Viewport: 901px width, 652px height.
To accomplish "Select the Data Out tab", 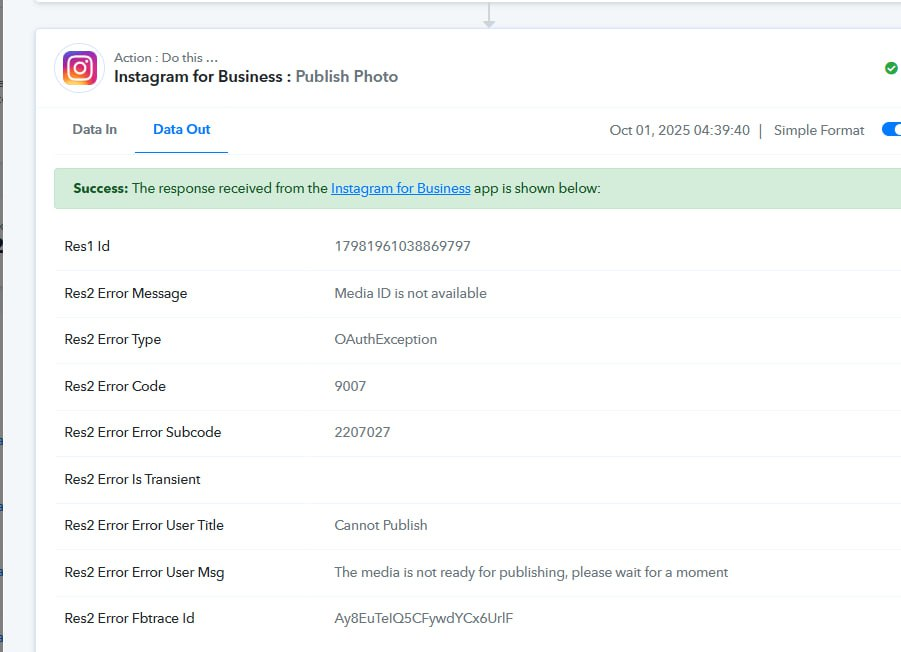I will (x=181, y=130).
